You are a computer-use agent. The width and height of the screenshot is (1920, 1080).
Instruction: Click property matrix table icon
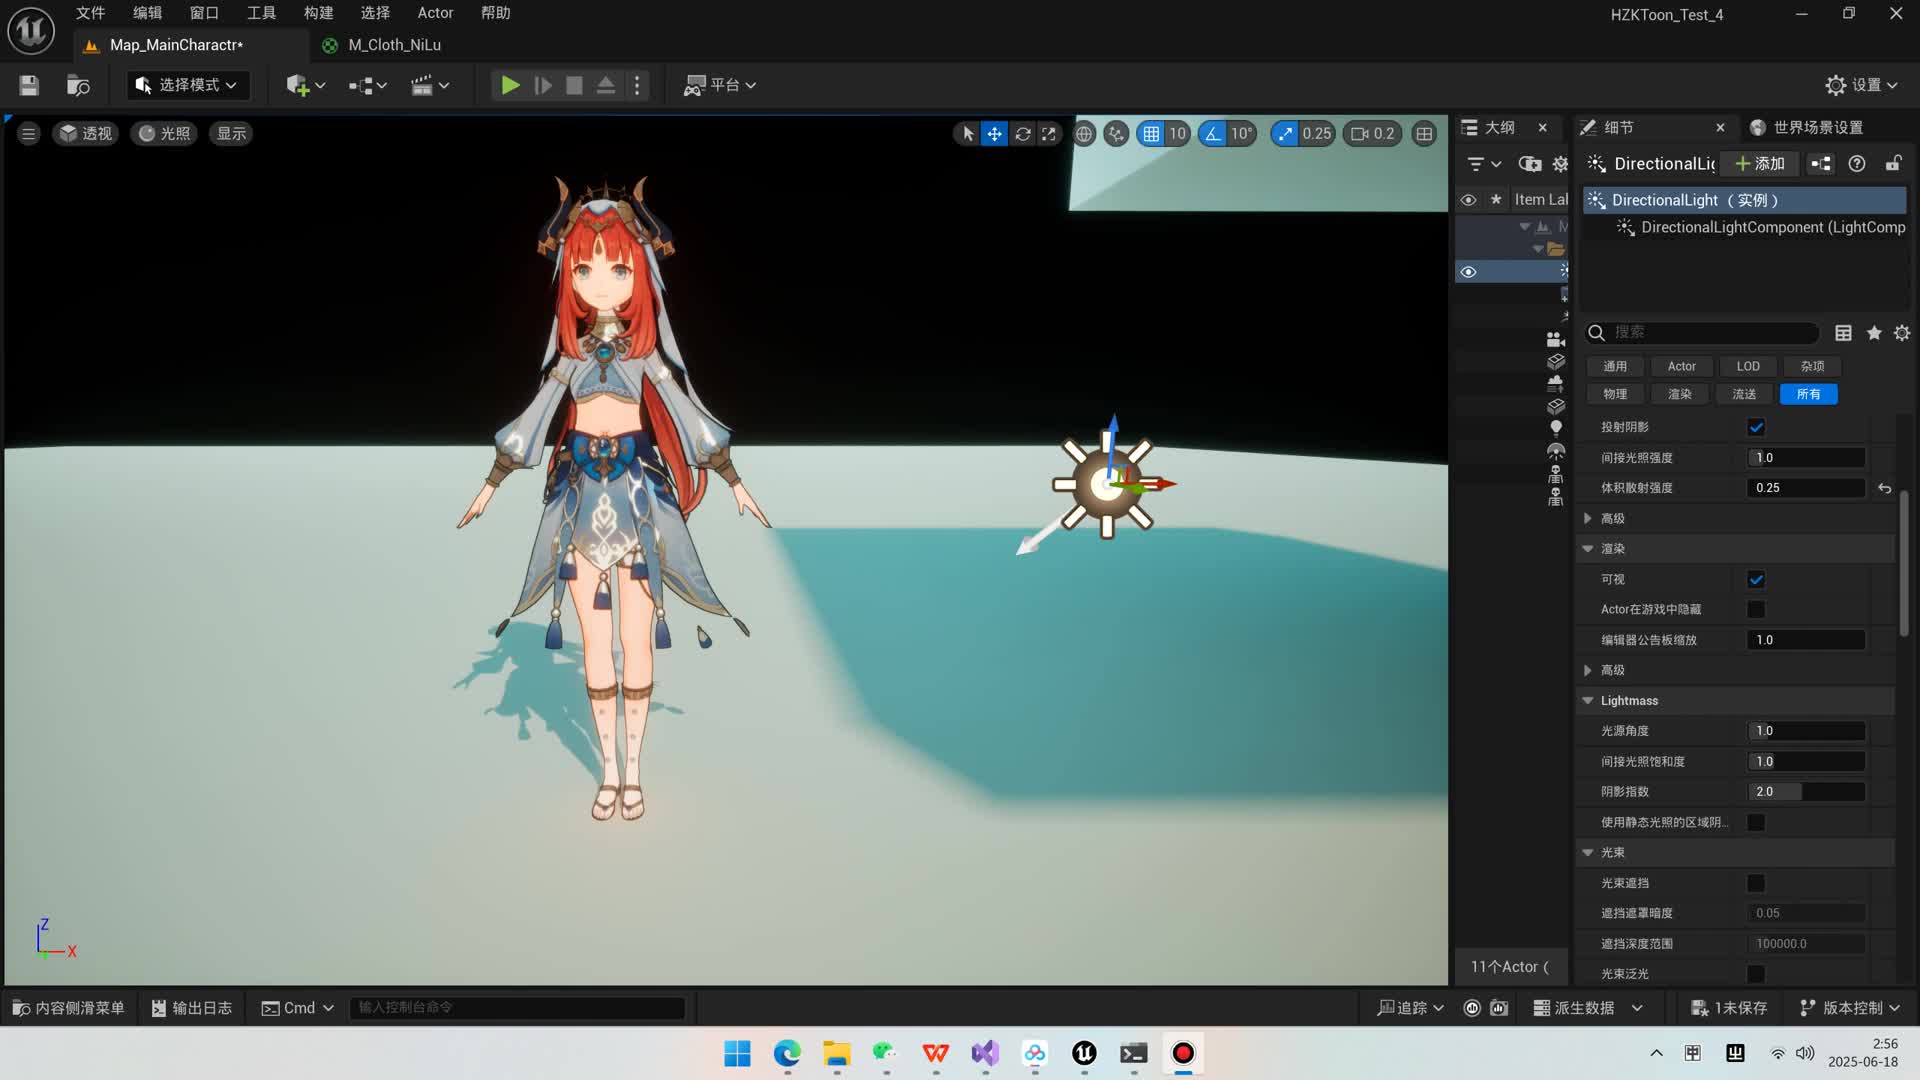pos(1843,333)
